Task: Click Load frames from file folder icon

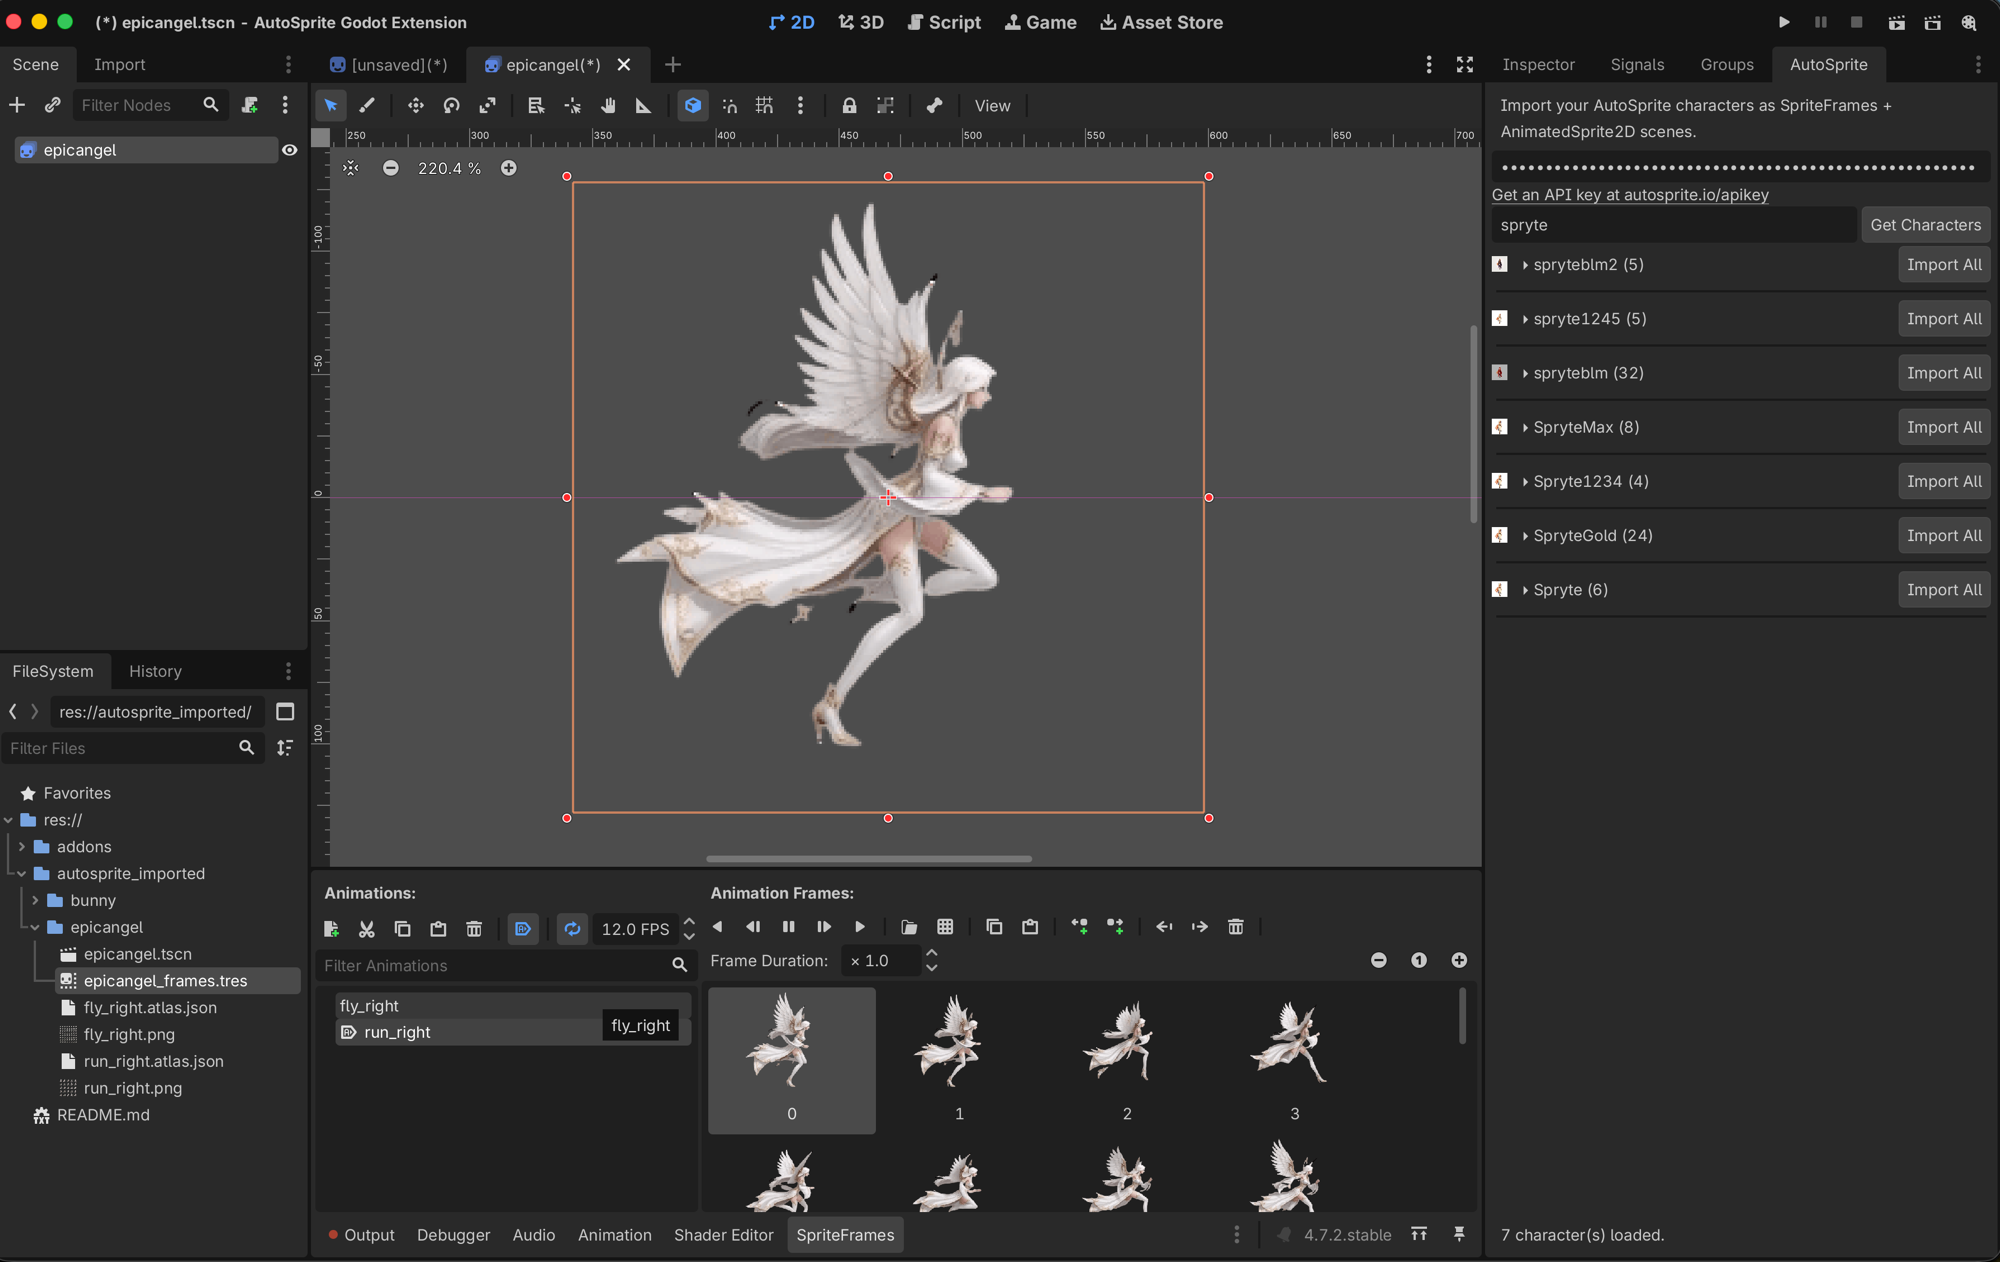Action: click(909, 927)
